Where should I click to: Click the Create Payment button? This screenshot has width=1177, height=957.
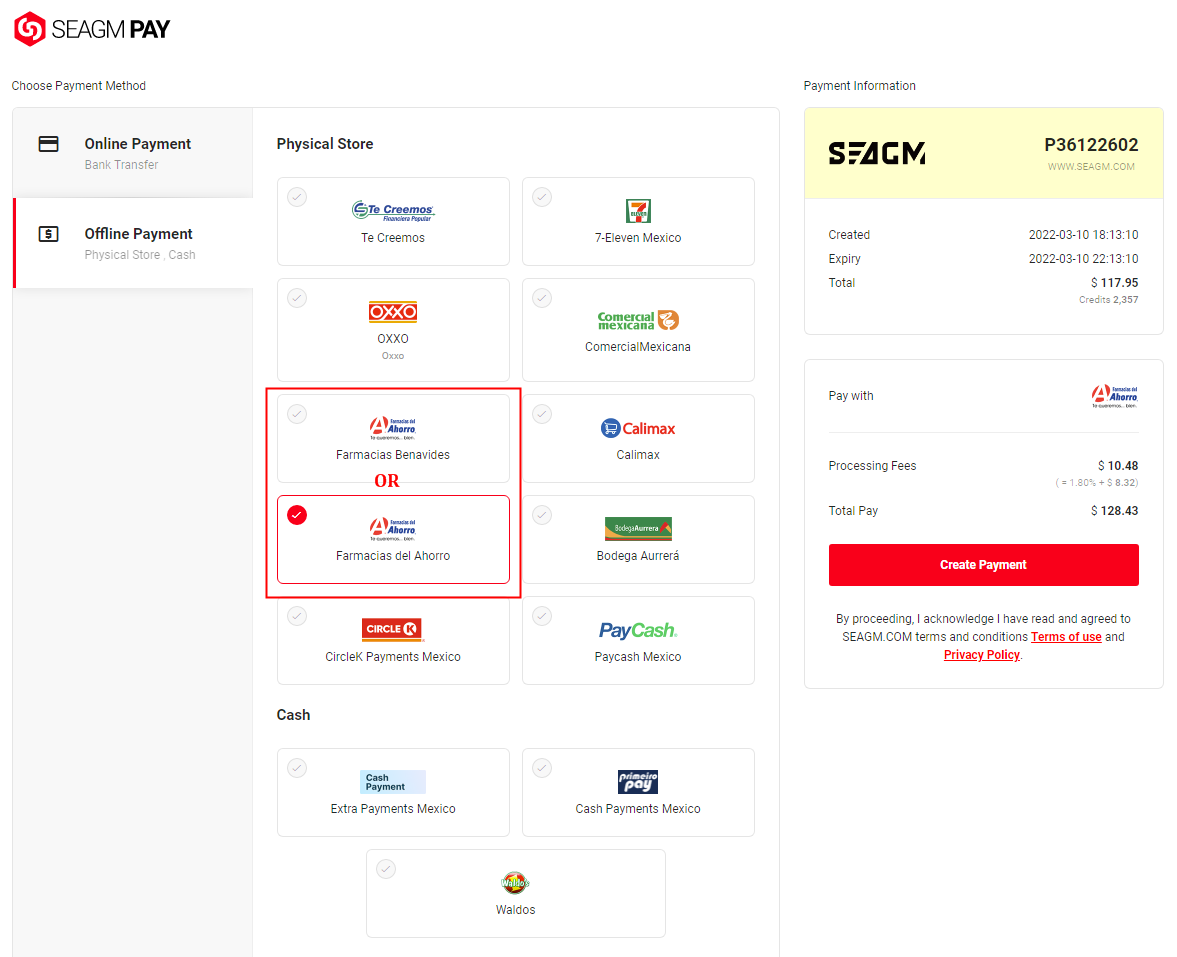(983, 565)
